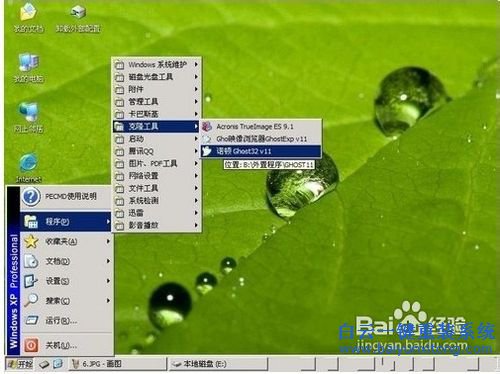Expand the 磁盘光盘工具 folder
Screen dimensions: 500x374
[x=156, y=77]
